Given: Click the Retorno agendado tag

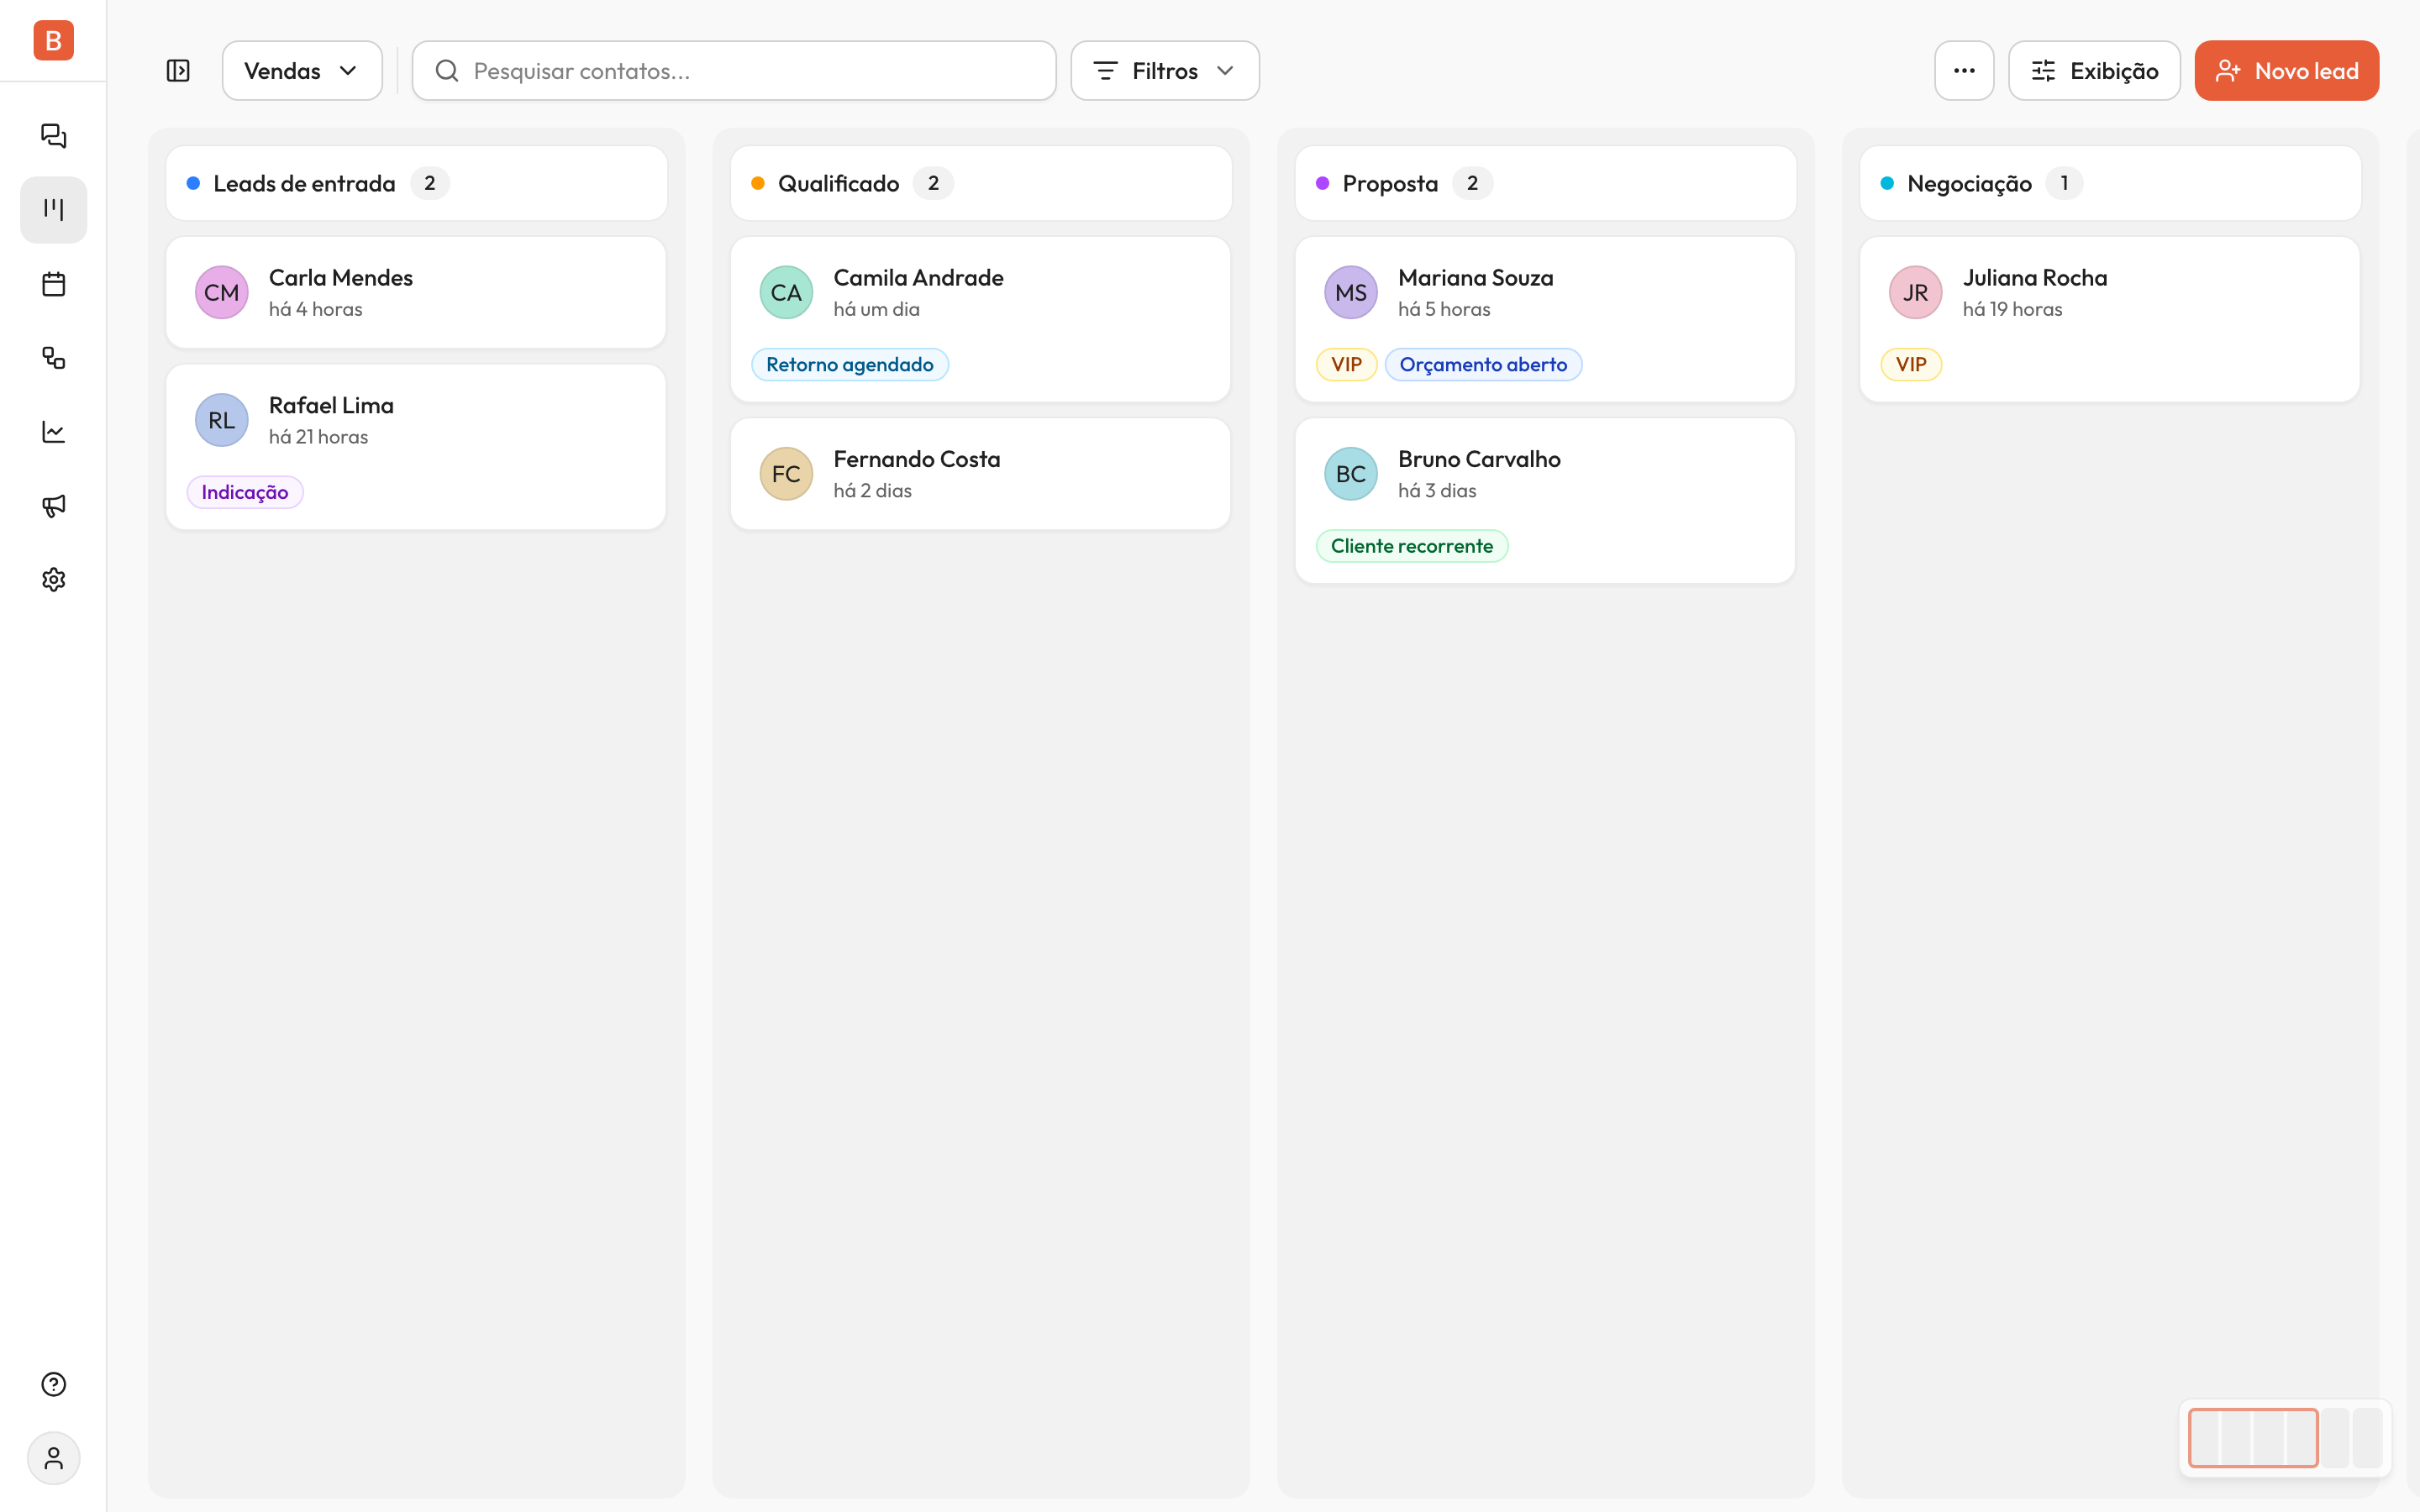Looking at the screenshot, I should pyautogui.click(x=850, y=364).
